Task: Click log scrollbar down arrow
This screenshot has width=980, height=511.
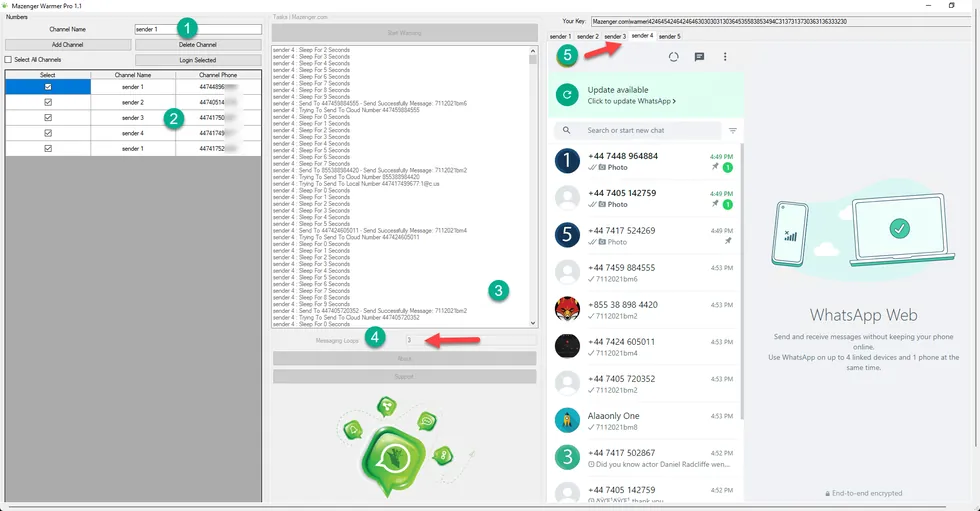Action: (x=533, y=323)
